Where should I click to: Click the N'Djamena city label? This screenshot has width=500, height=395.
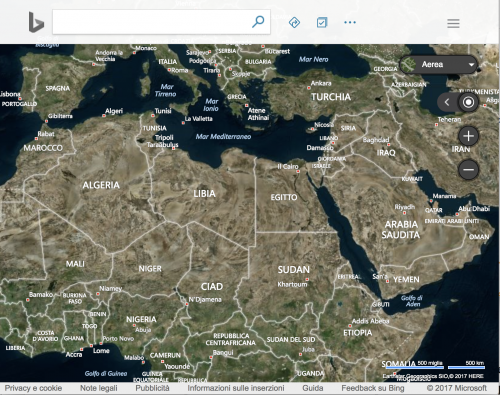[x=205, y=299]
